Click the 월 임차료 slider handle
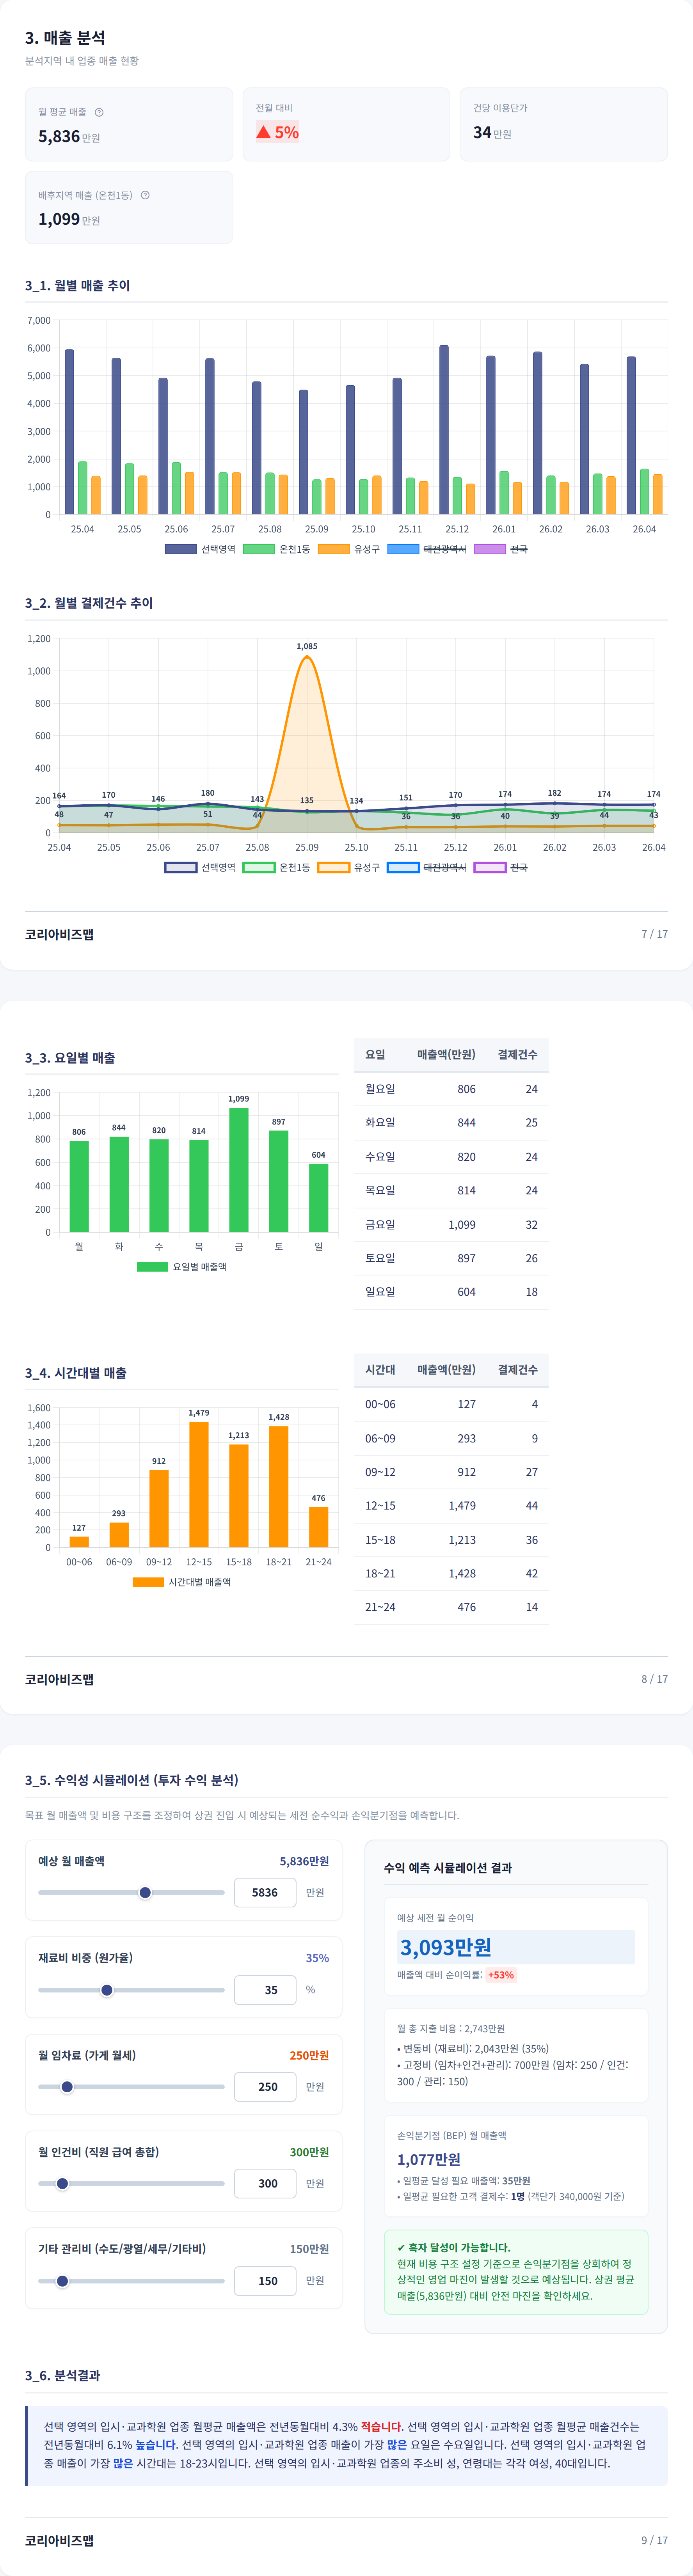Screen dimensions: 693x2576 [x=67, y=2087]
